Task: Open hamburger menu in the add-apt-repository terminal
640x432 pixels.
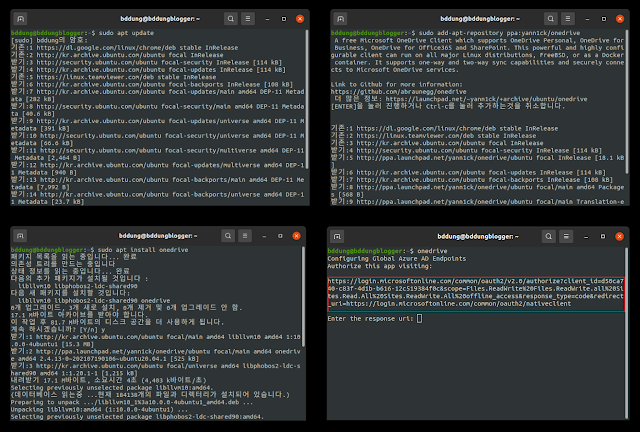Action: 568,19
